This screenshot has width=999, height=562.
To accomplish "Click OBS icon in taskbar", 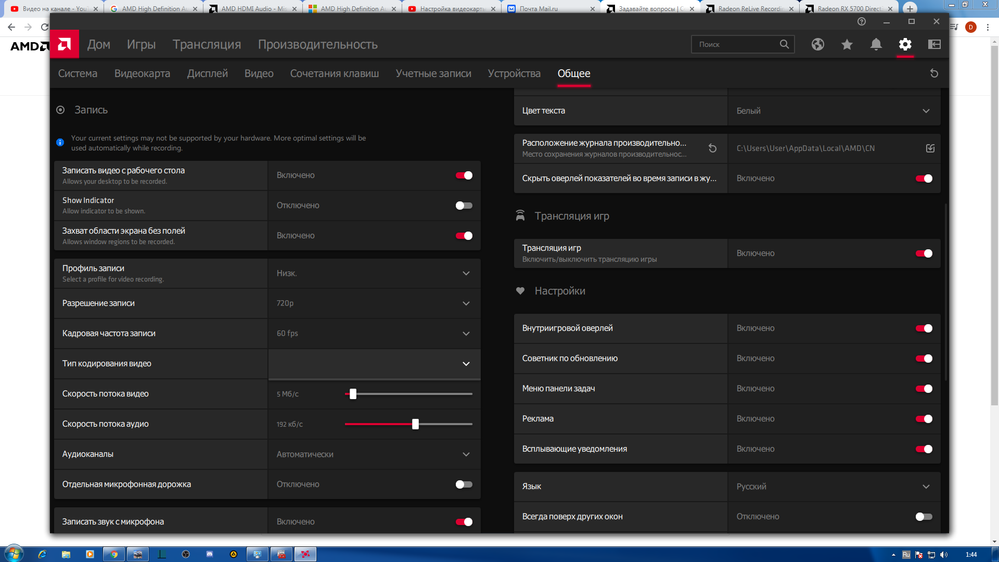I will tap(185, 554).
